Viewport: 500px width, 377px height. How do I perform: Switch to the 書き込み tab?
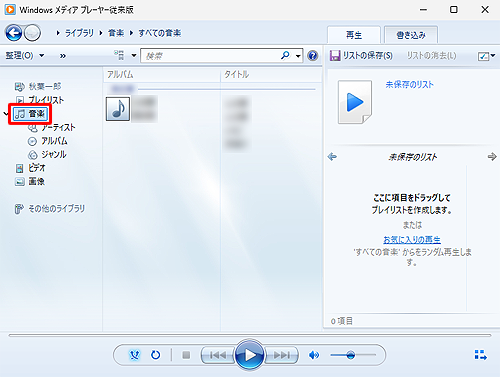(x=411, y=35)
